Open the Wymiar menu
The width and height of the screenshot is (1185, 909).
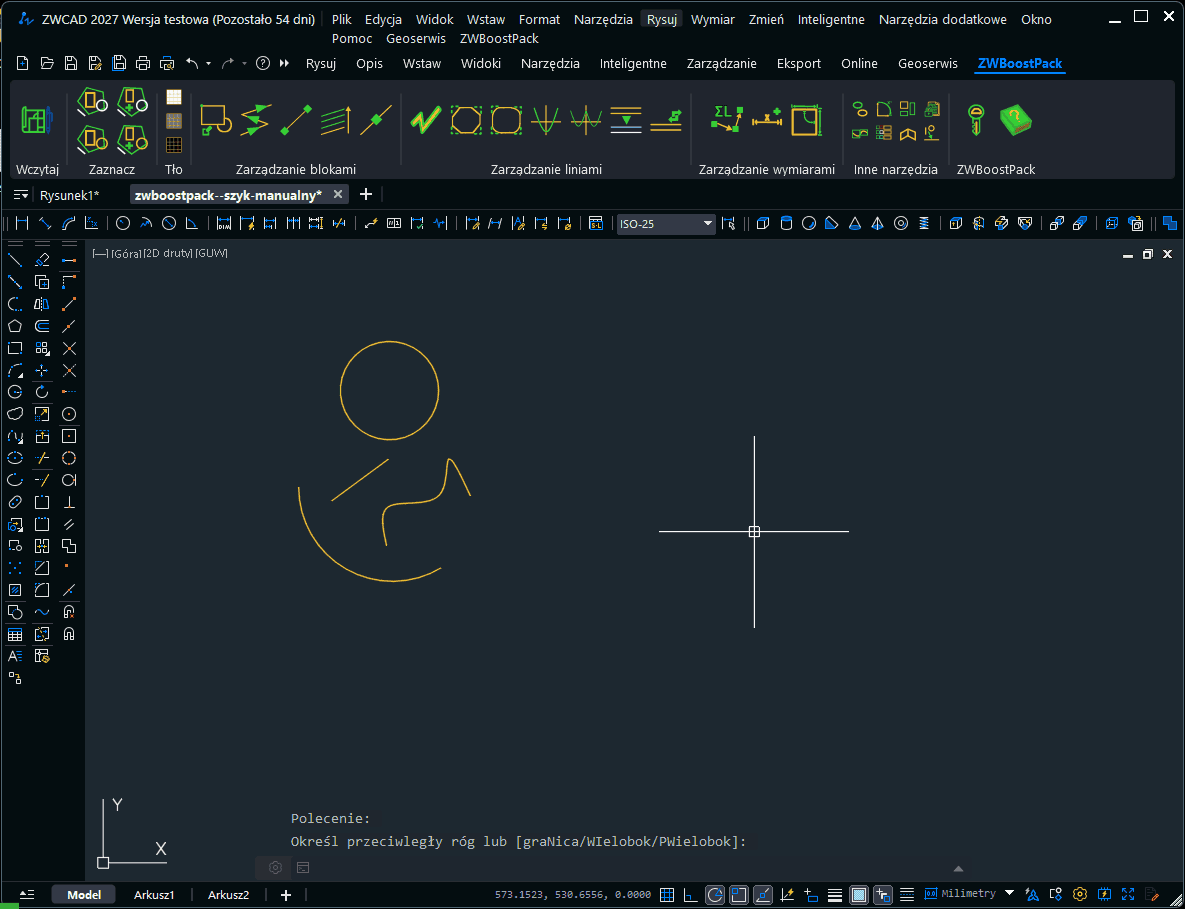(712, 19)
